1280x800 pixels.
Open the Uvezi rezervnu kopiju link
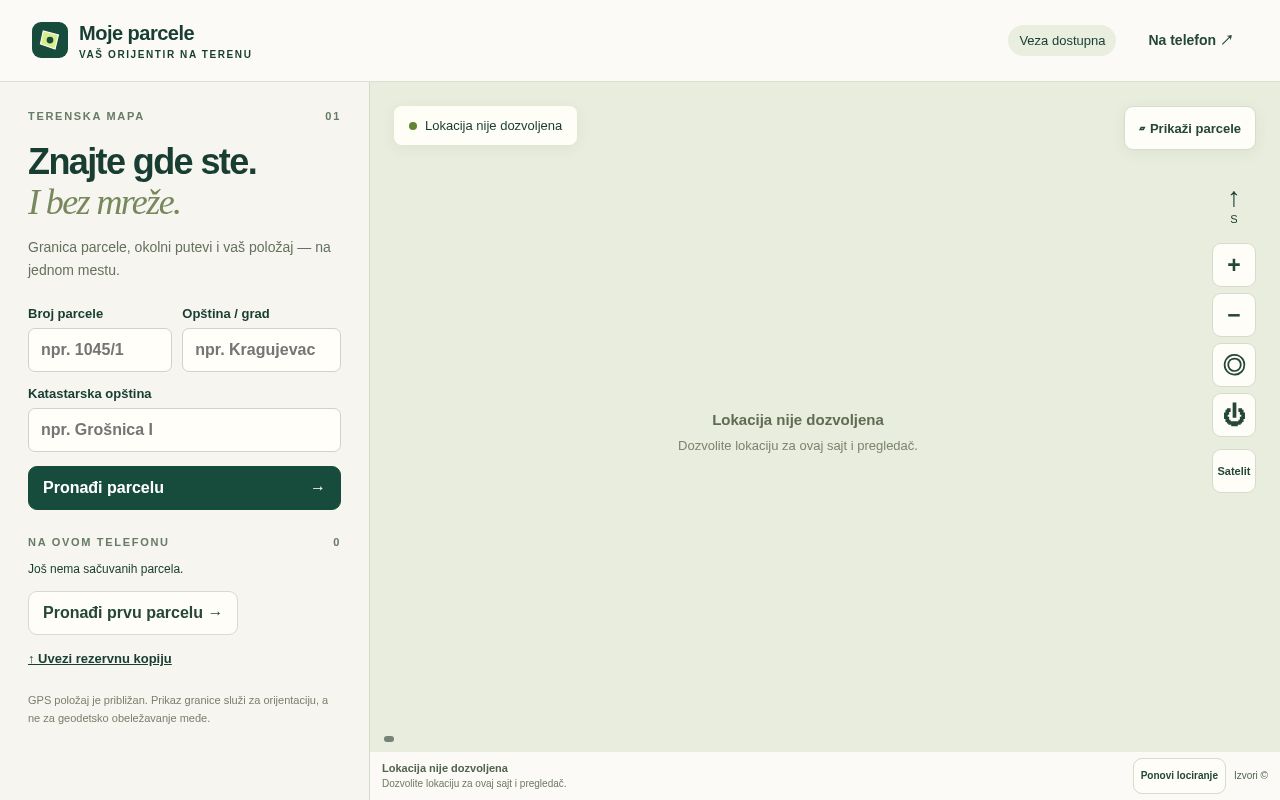pos(100,658)
